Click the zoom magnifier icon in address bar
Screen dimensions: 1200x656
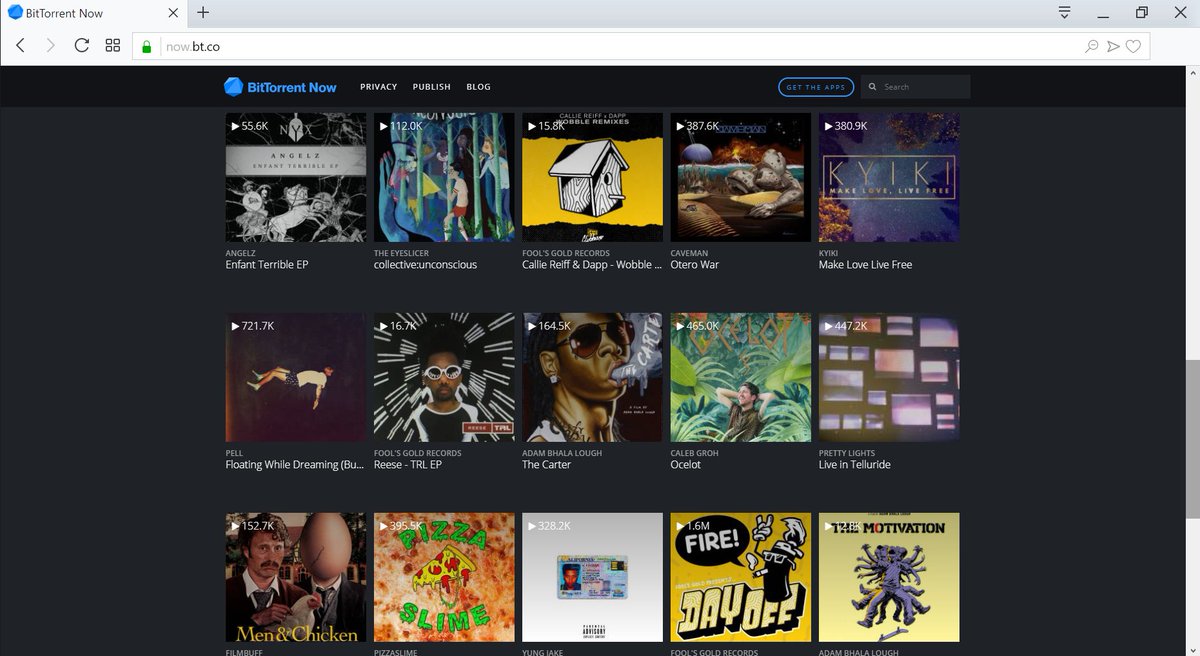click(x=1092, y=46)
